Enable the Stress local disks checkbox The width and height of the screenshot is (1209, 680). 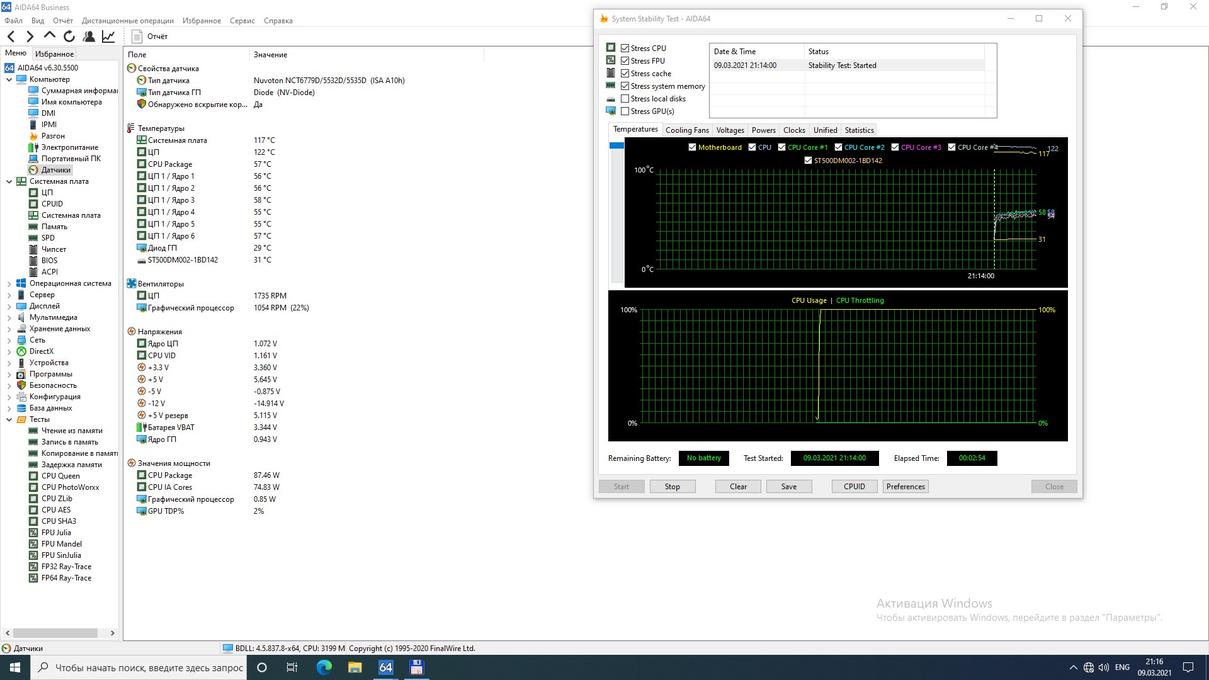click(x=625, y=99)
